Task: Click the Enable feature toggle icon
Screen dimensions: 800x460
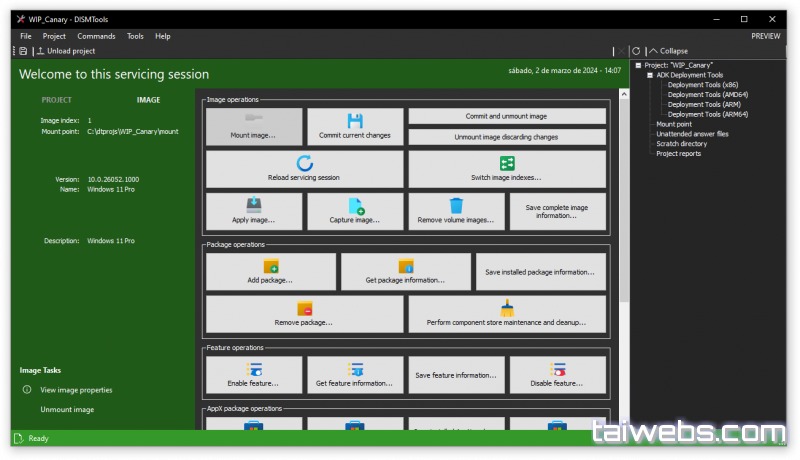Action: pos(254,370)
